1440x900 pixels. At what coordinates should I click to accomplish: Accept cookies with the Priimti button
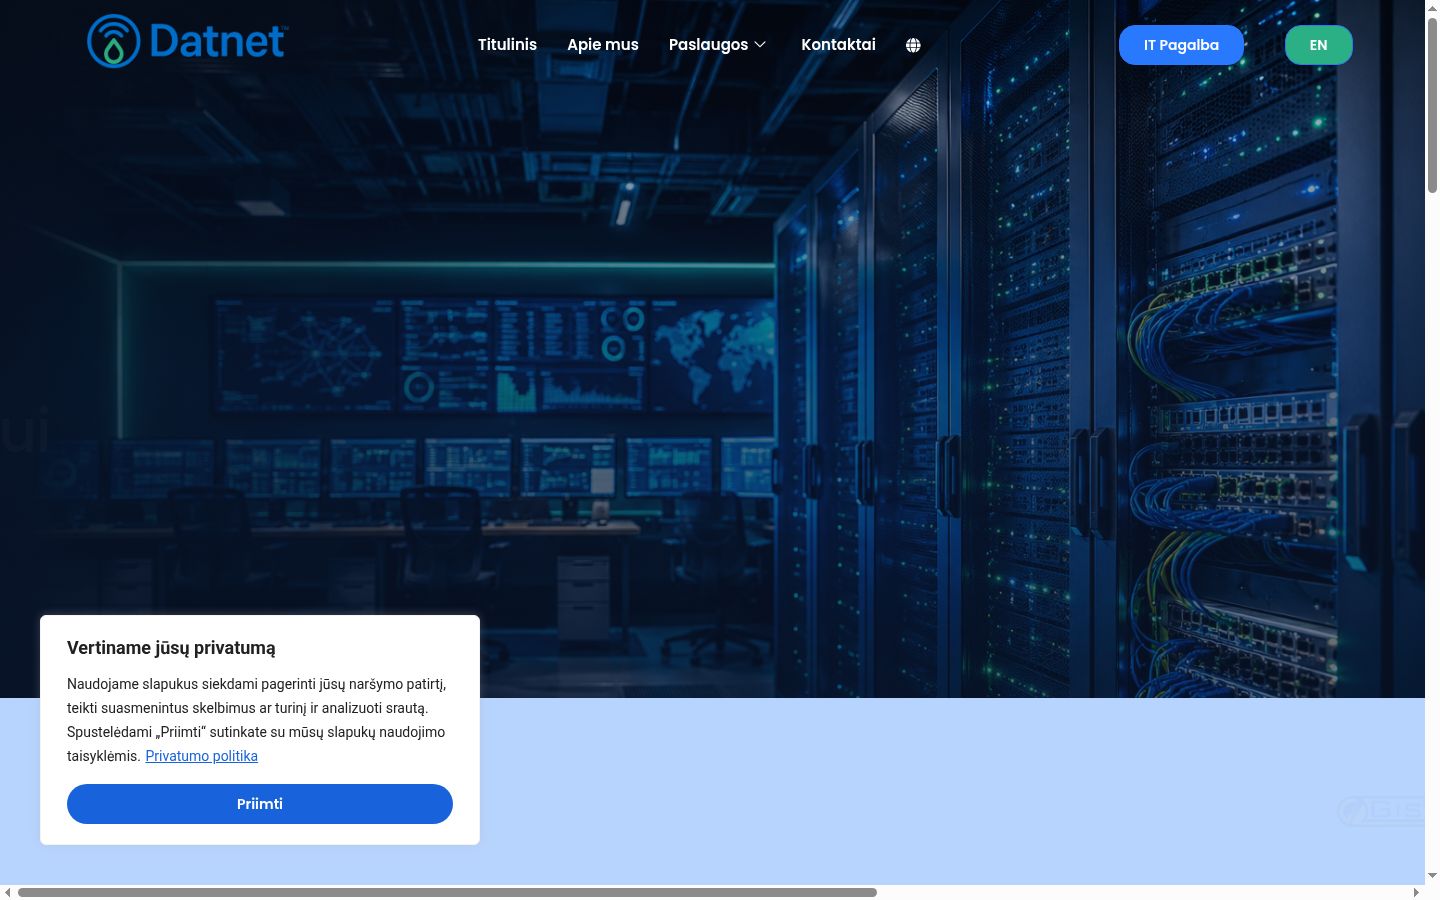tap(260, 804)
